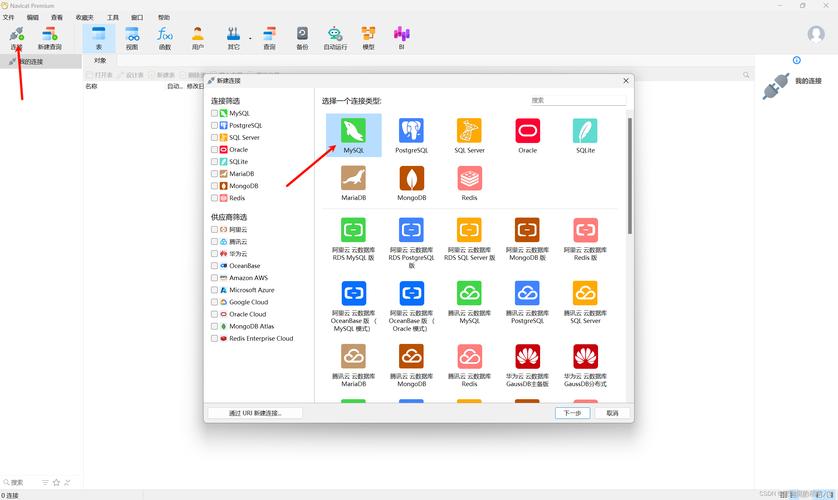
Task: Select 腾讯云 云数据库 SQL Server tile
Action: [585, 302]
